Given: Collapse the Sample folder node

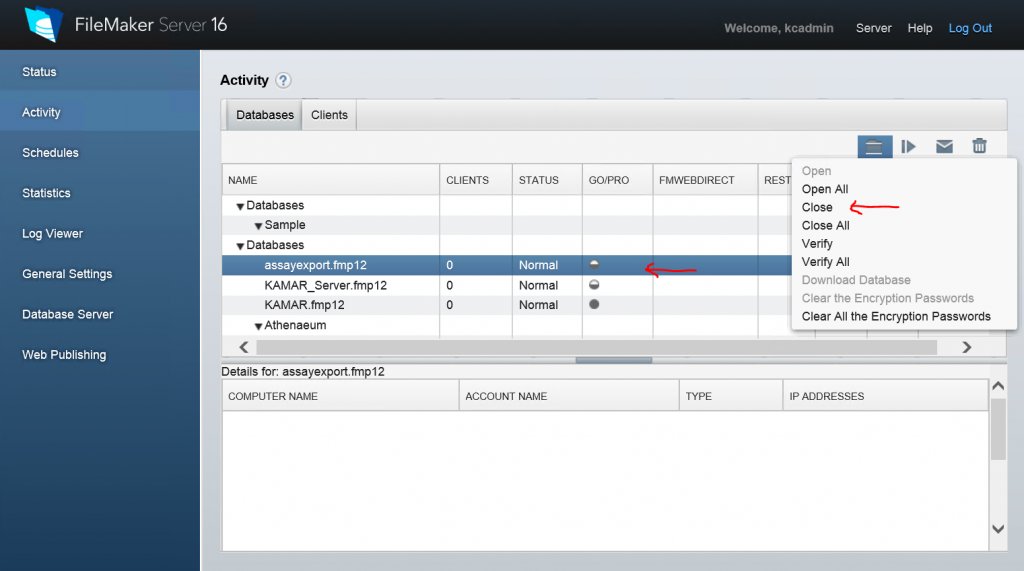Looking at the screenshot, I should coord(258,226).
